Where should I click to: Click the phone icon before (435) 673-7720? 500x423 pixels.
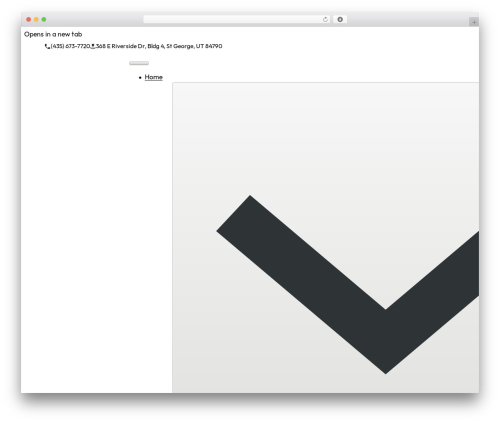(x=47, y=47)
